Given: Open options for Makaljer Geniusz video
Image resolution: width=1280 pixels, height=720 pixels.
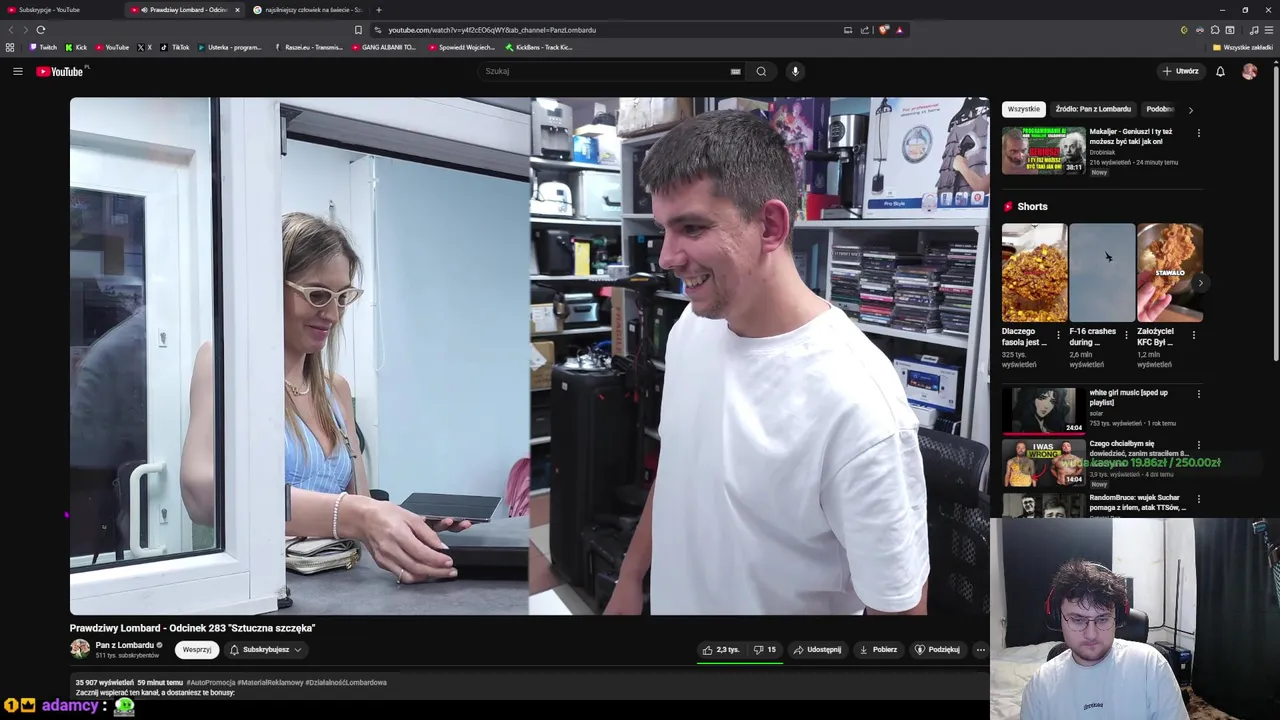Looking at the screenshot, I should coord(1198,132).
